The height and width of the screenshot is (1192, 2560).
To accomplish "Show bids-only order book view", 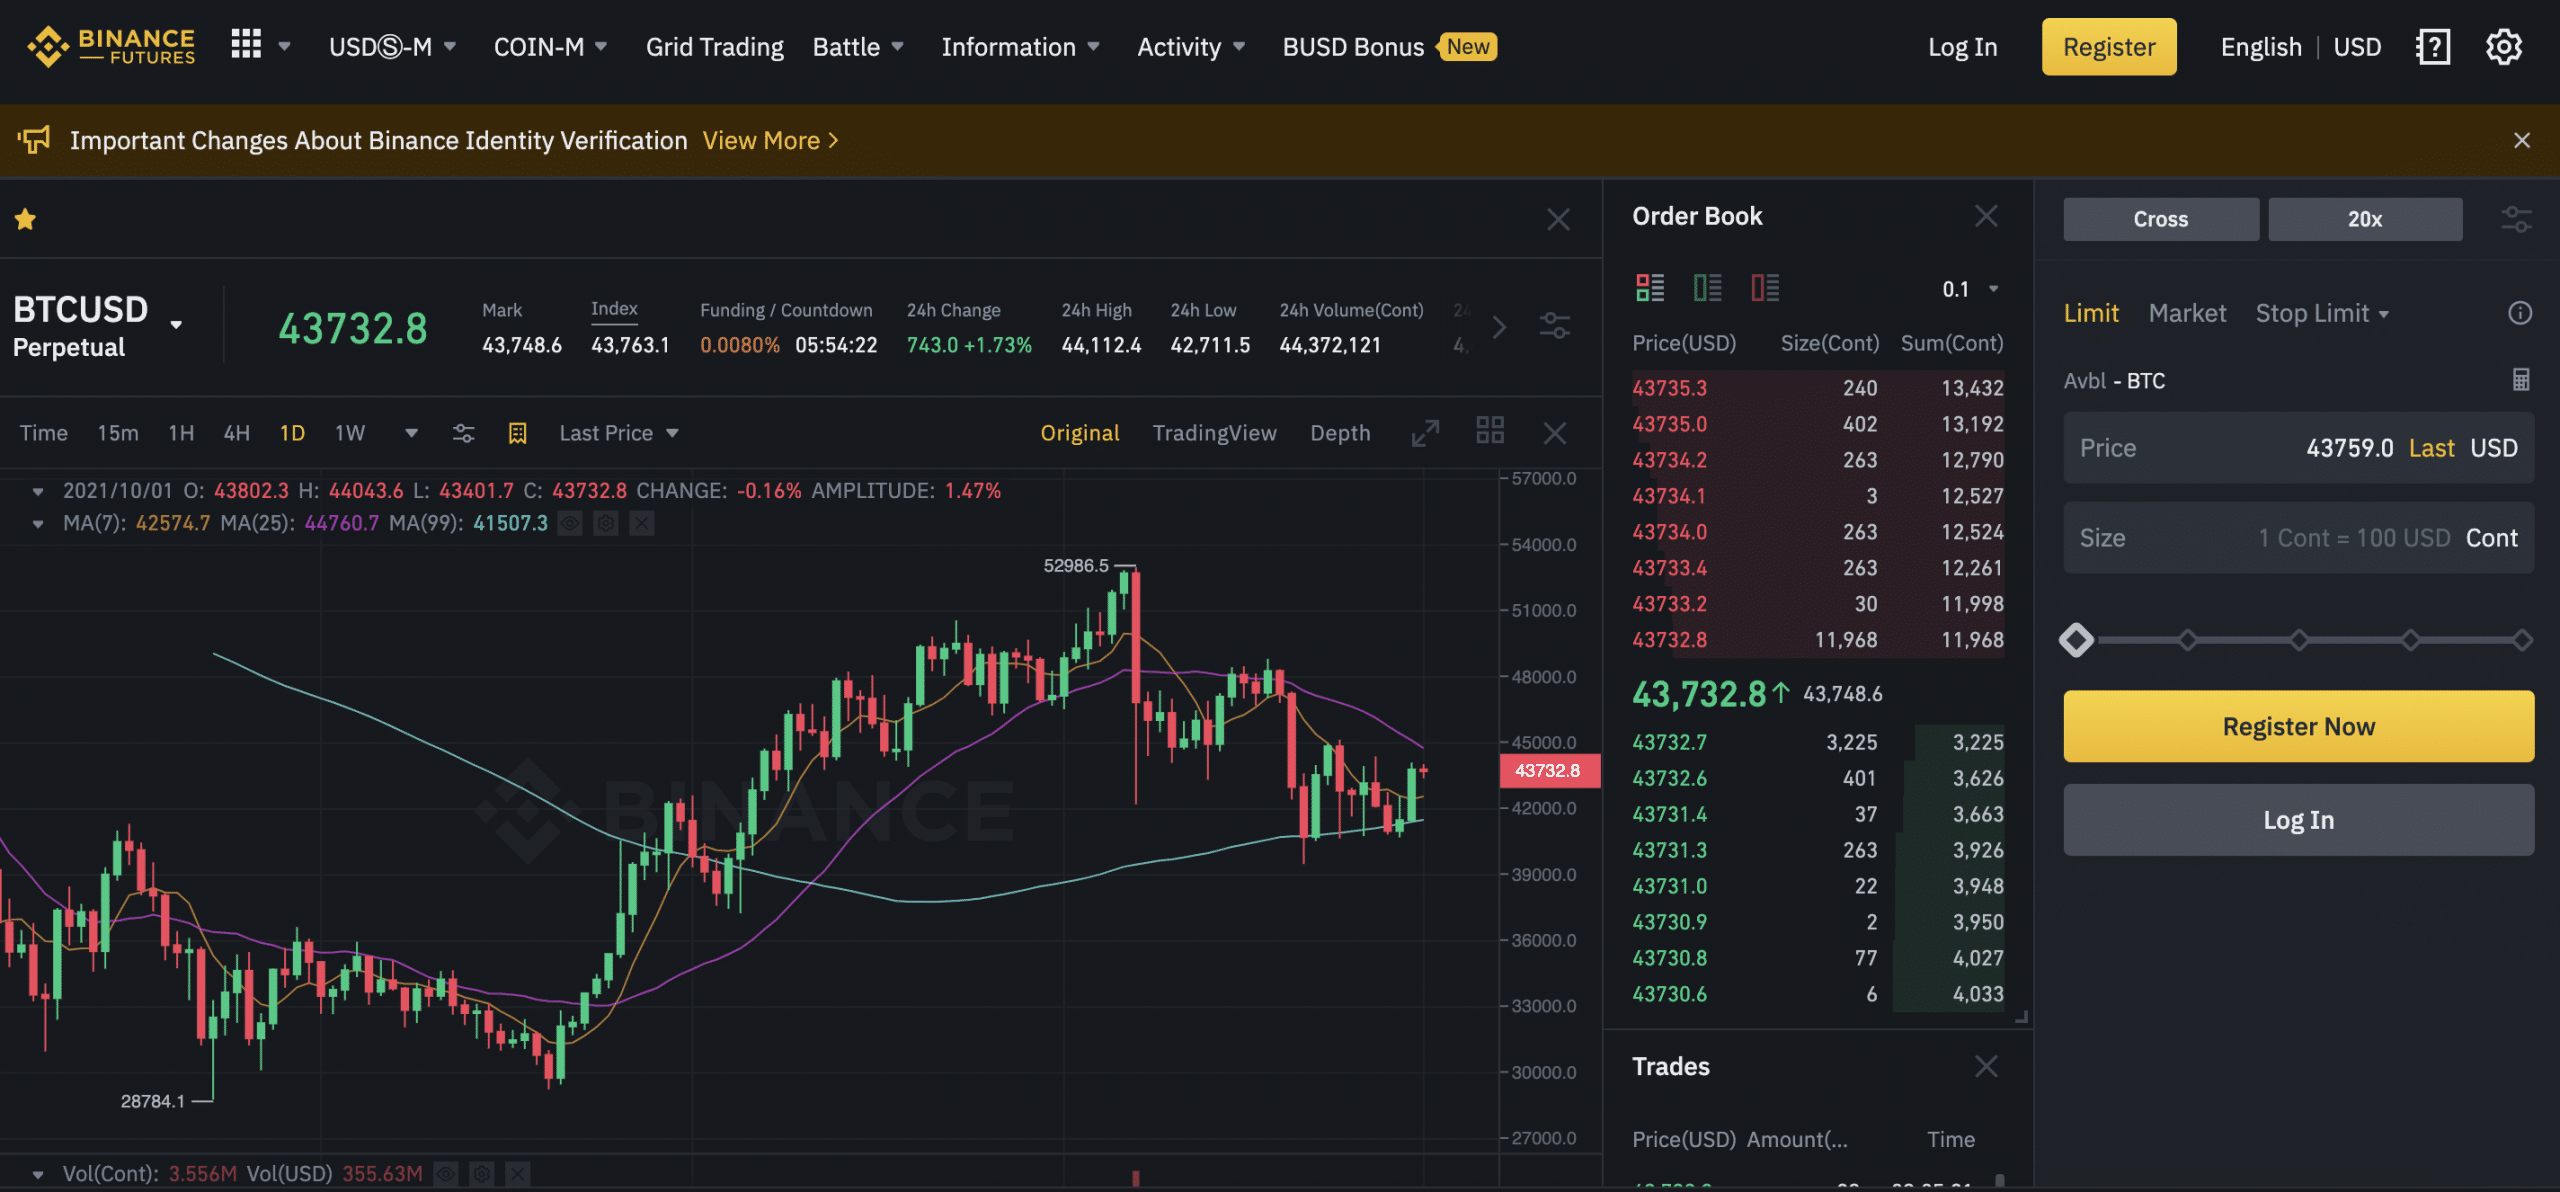I will coord(1708,288).
